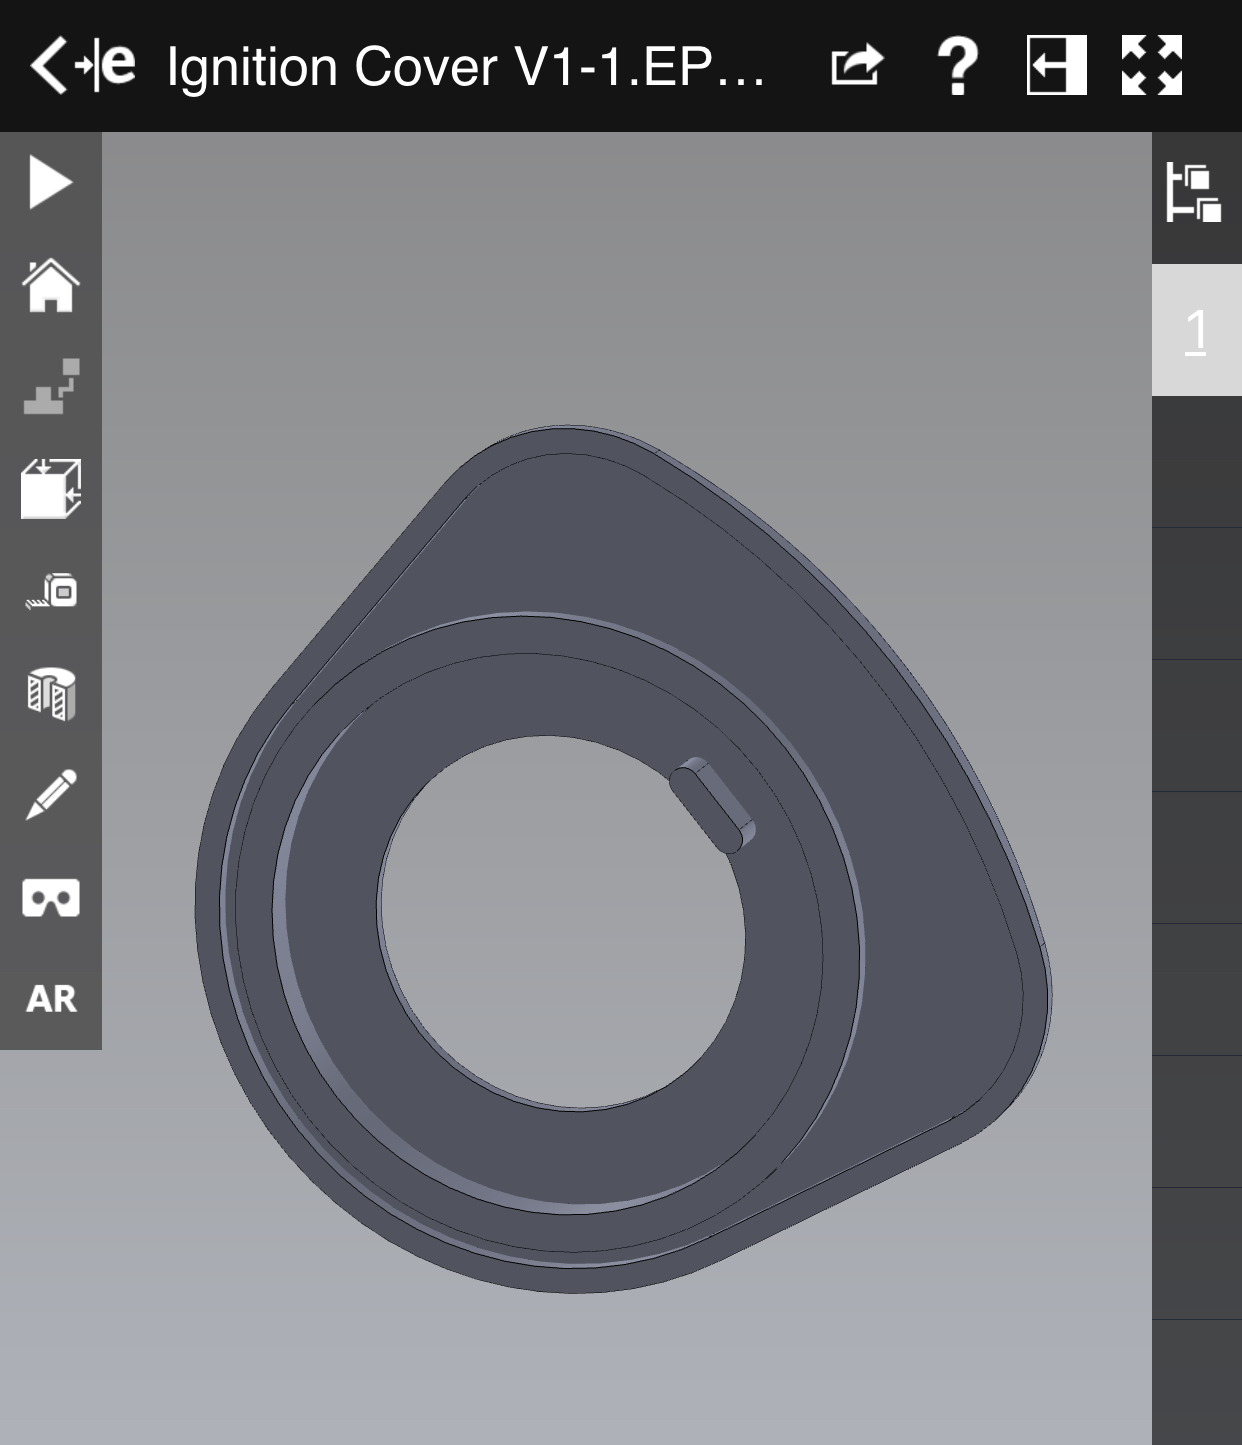This screenshot has height=1445, width=1242.
Task: Open the view orientation cube menu
Action: coord(50,489)
